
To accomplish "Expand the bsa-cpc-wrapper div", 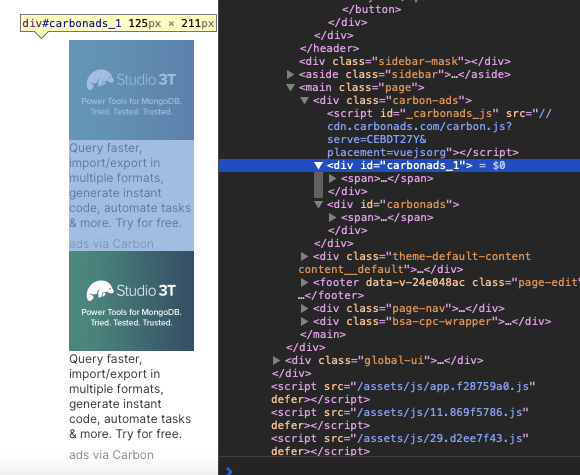I will coord(304,321).
